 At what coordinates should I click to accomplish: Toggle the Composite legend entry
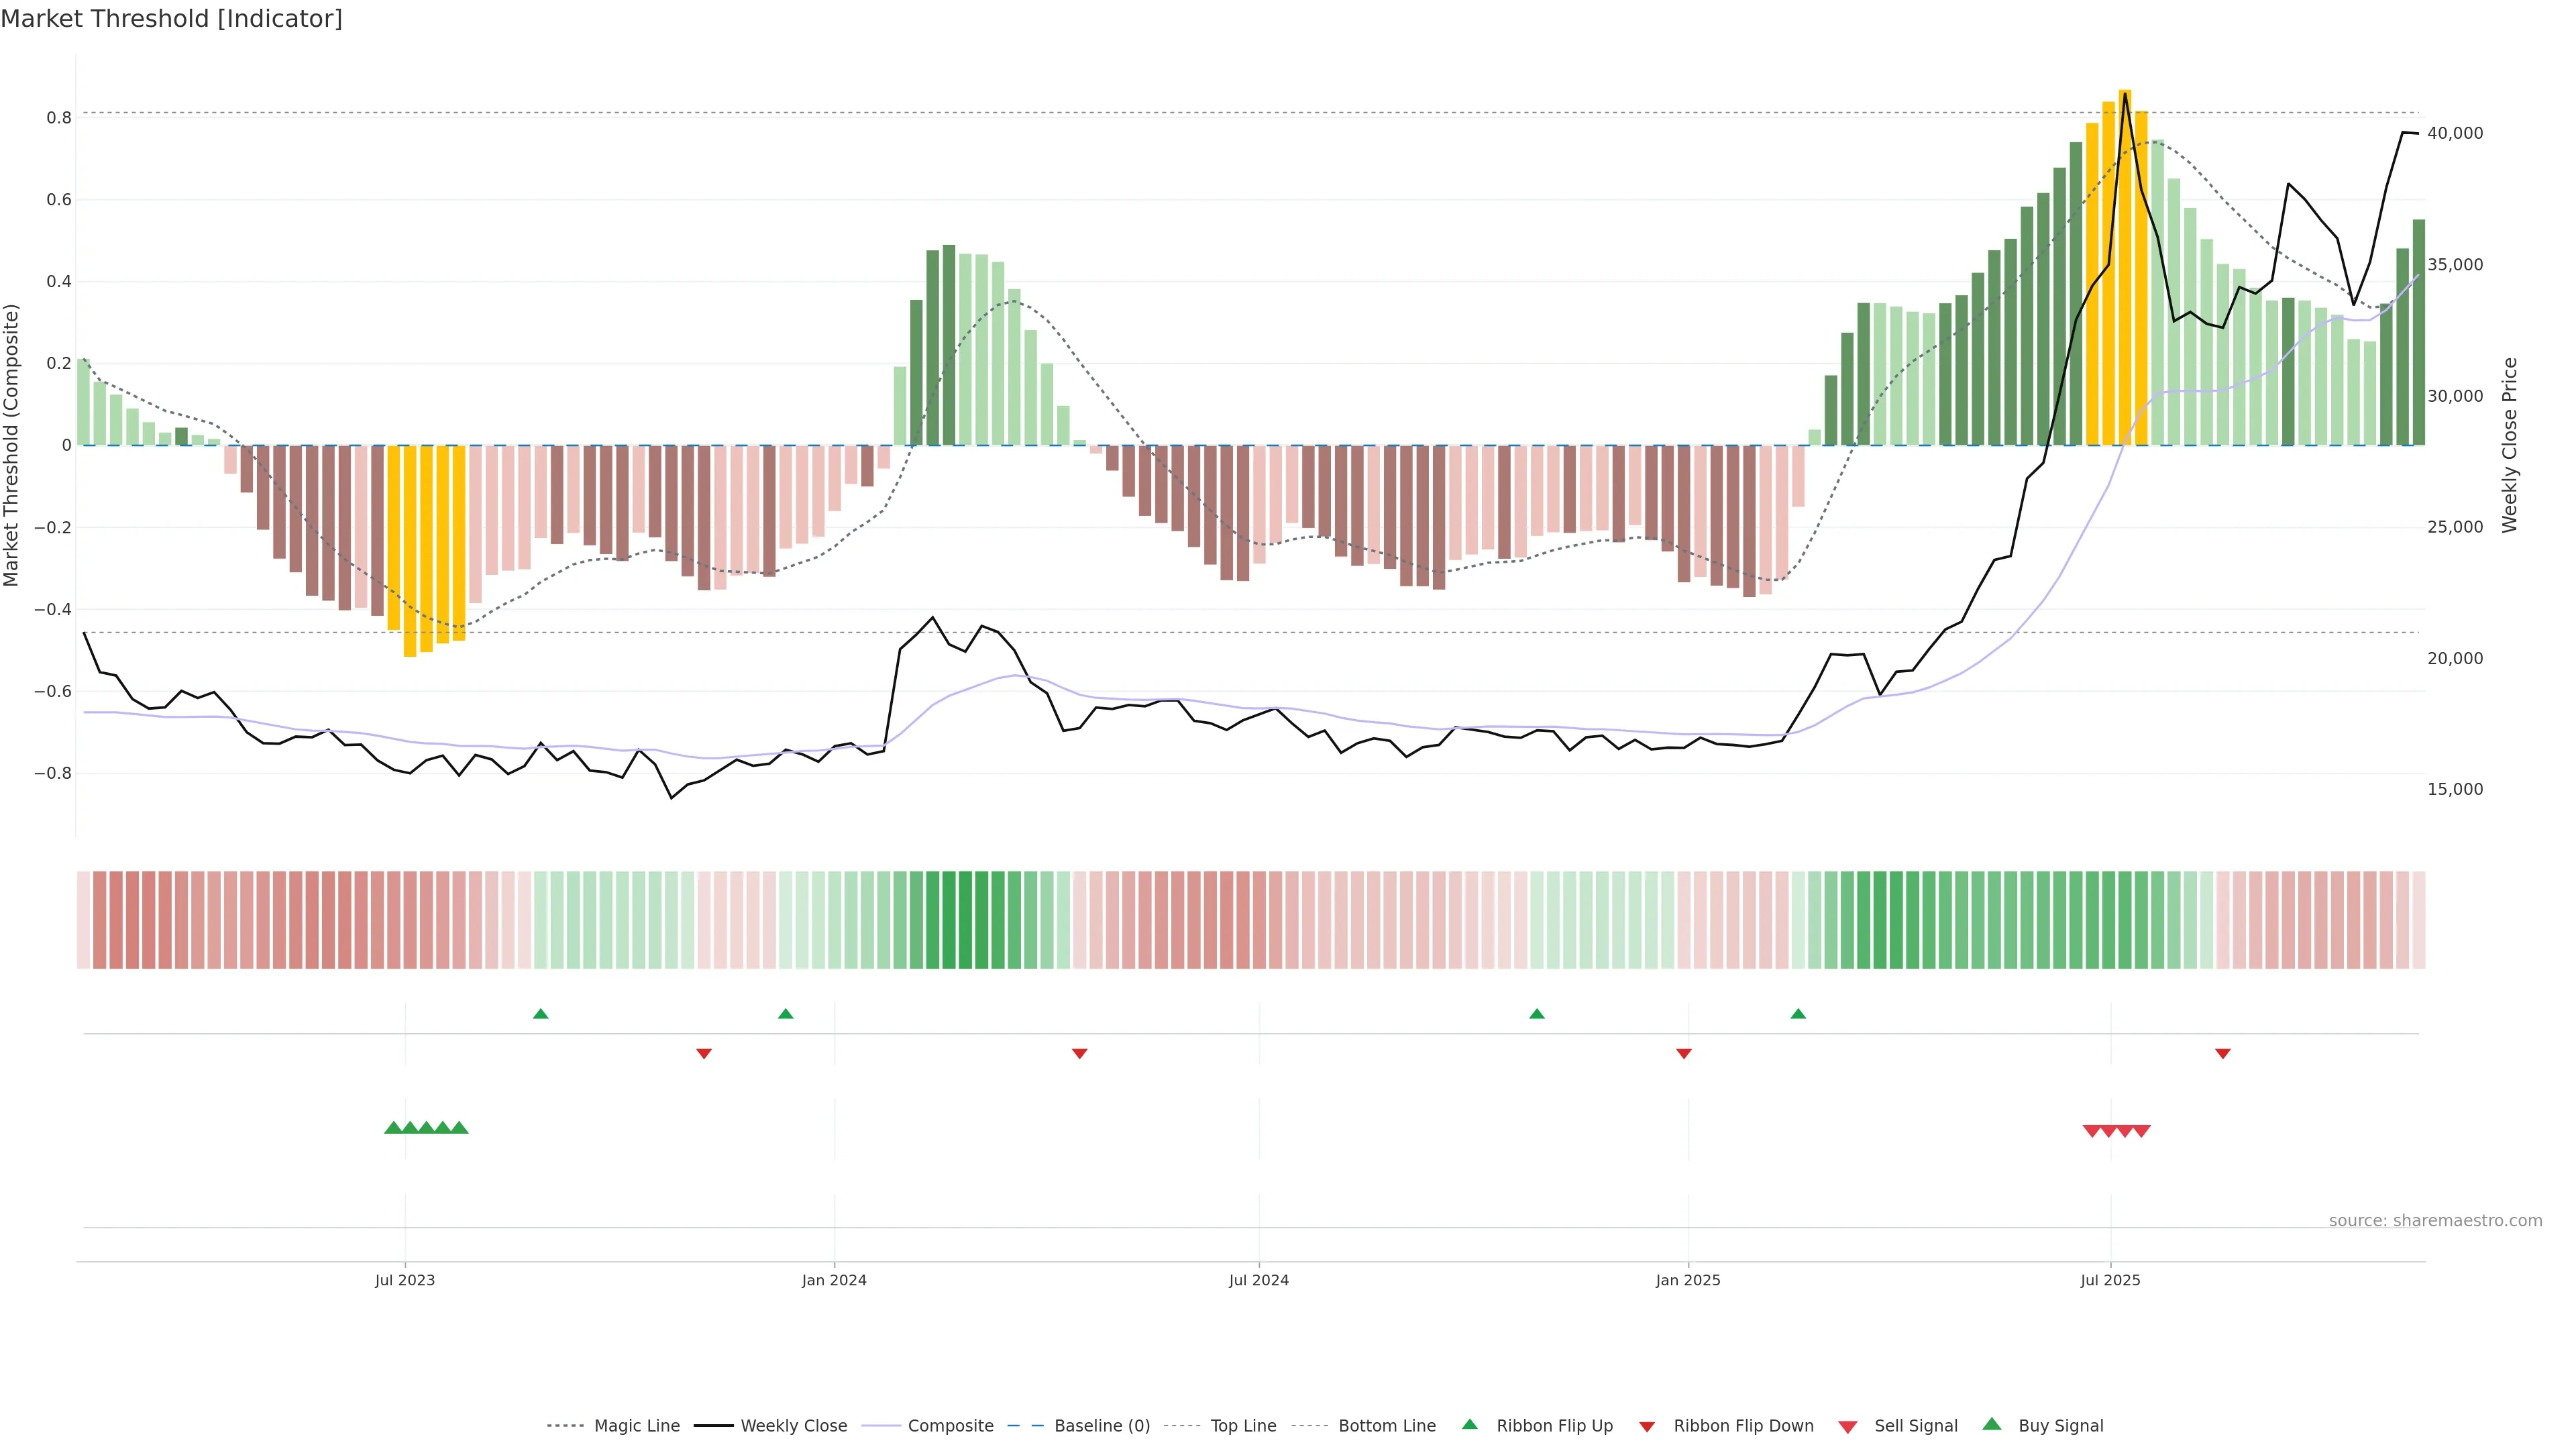tap(950, 1426)
